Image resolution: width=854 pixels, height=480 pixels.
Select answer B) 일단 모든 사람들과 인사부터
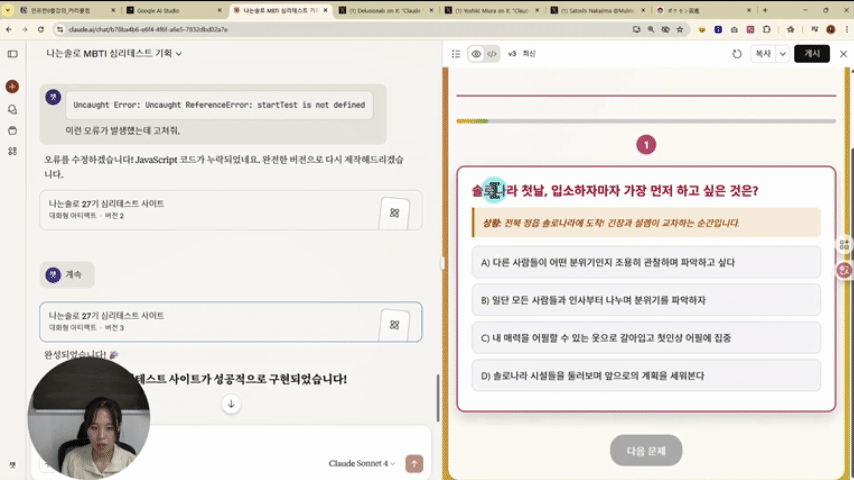pyautogui.click(x=646, y=300)
